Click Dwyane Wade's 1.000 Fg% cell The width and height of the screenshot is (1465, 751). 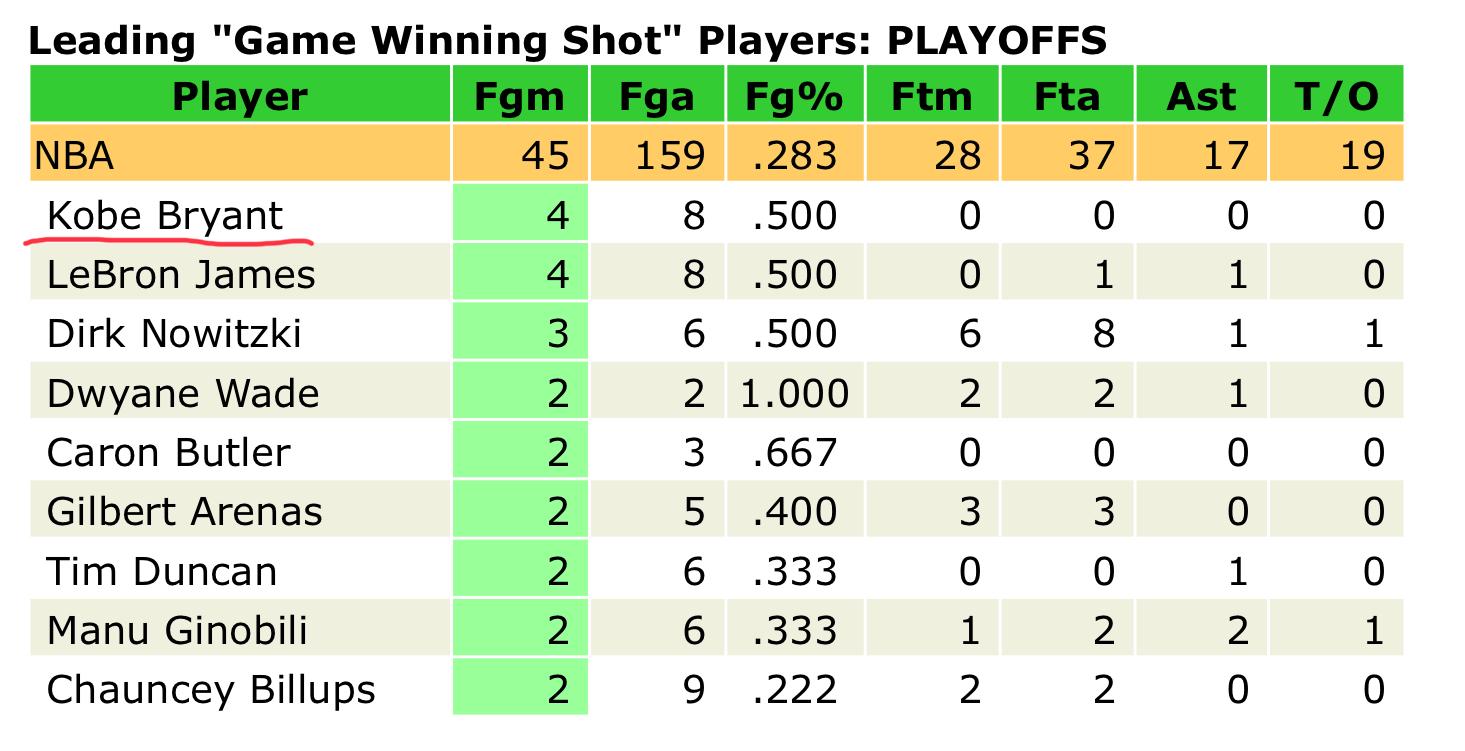(x=795, y=393)
